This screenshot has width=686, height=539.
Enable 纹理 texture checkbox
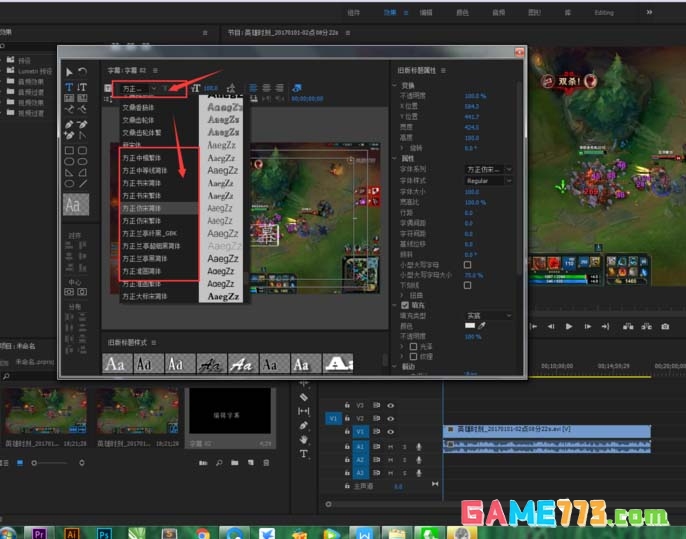[x=413, y=357]
